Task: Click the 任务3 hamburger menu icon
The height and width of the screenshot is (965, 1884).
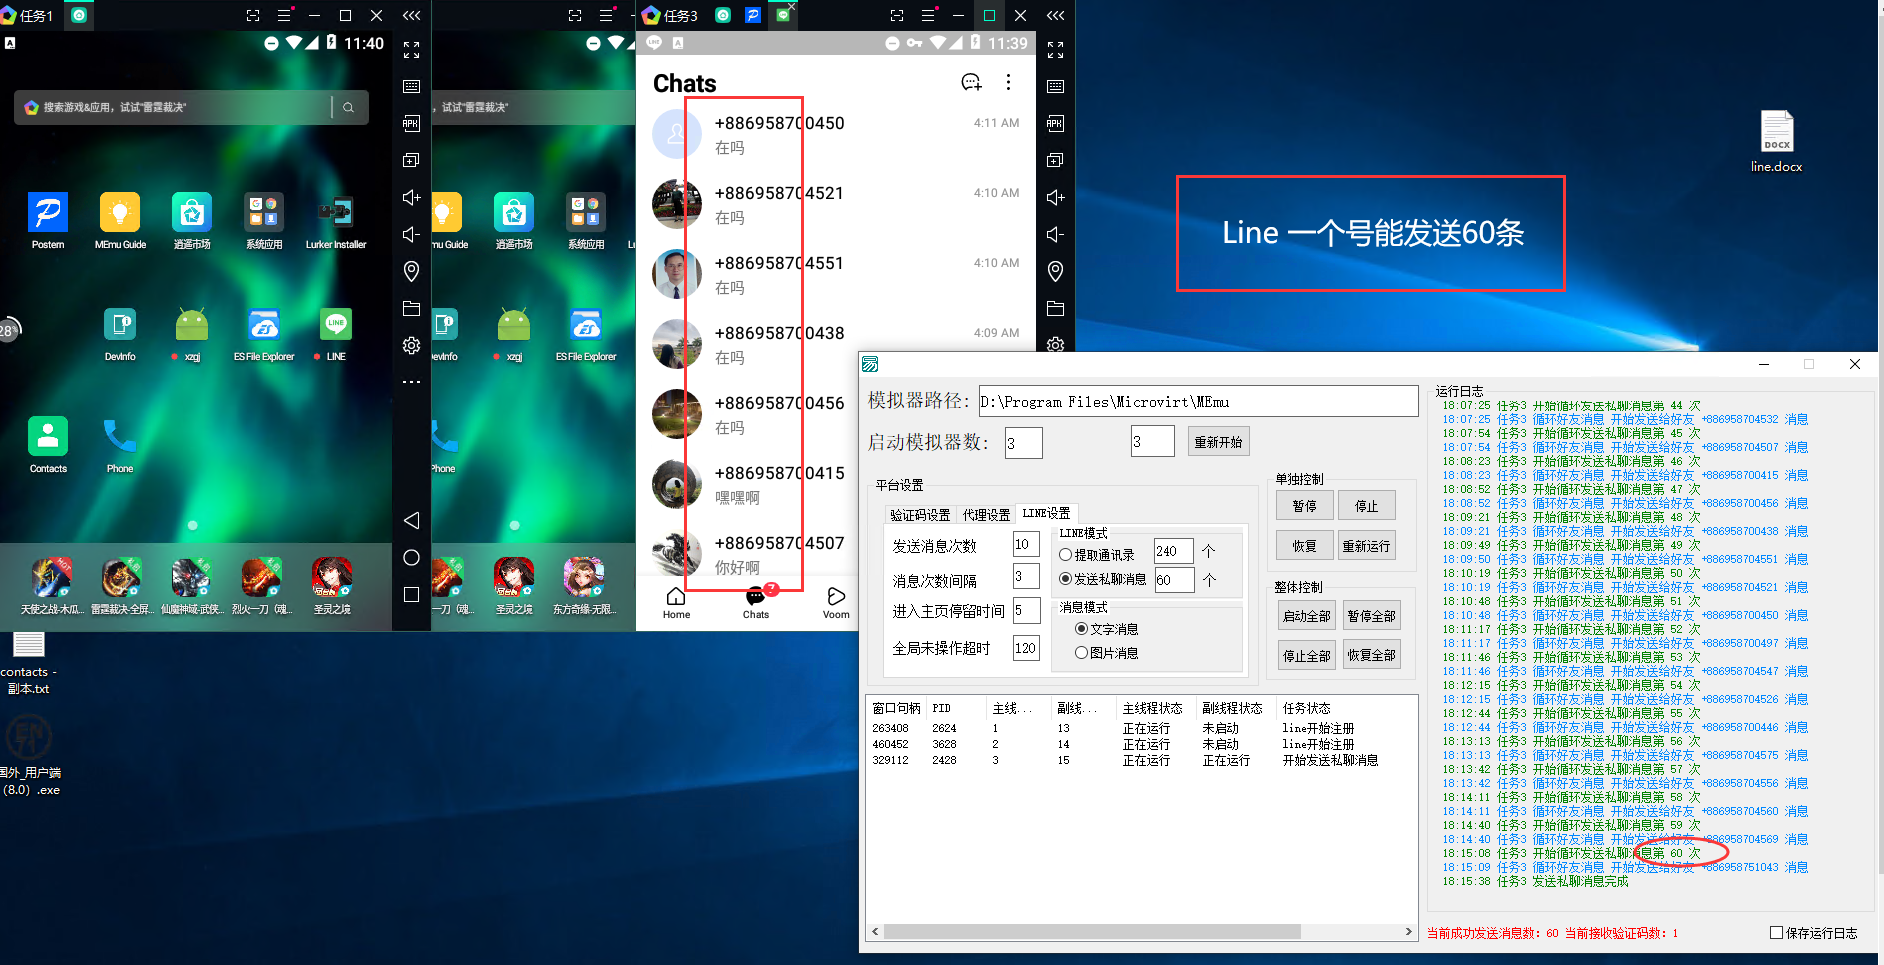Action: 928,15
